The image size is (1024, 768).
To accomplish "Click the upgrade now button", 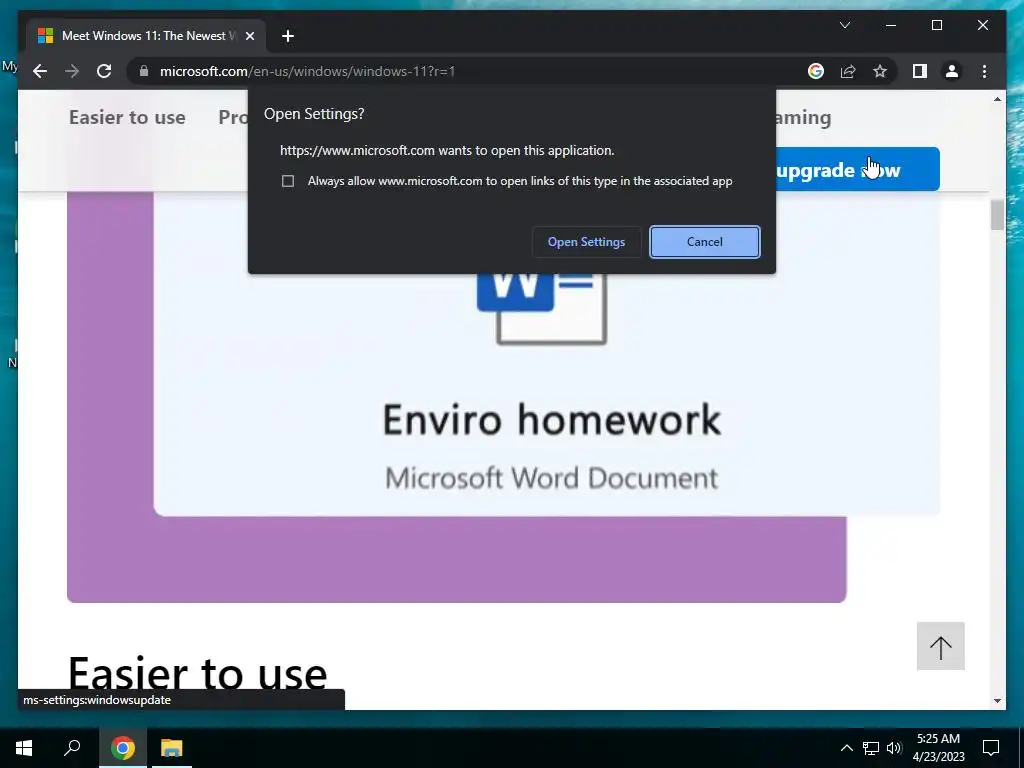I will pos(857,170).
